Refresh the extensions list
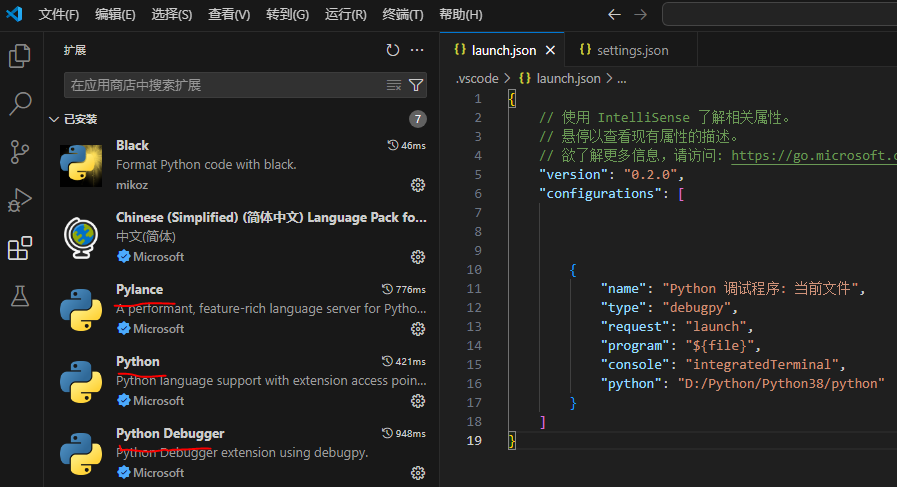Image resolution: width=897 pixels, height=487 pixels. 392,50
